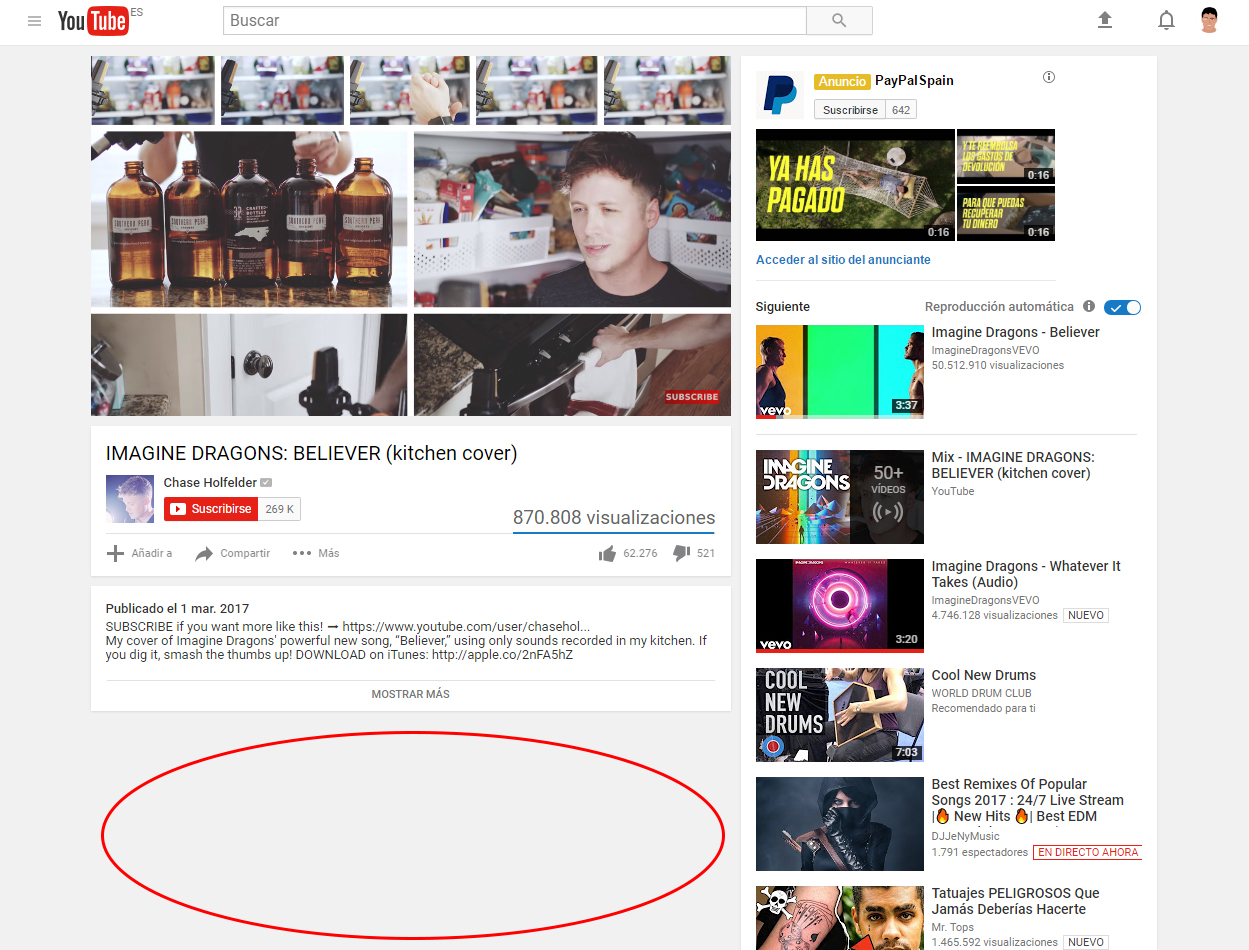Open the hamburger navigation menu

[35, 20]
